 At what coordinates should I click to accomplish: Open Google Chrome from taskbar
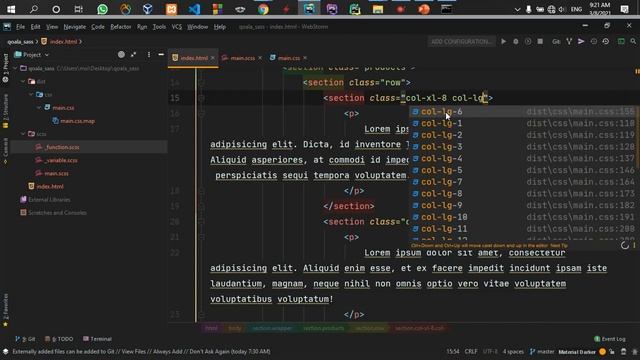pyautogui.click(x=263, y=9)
